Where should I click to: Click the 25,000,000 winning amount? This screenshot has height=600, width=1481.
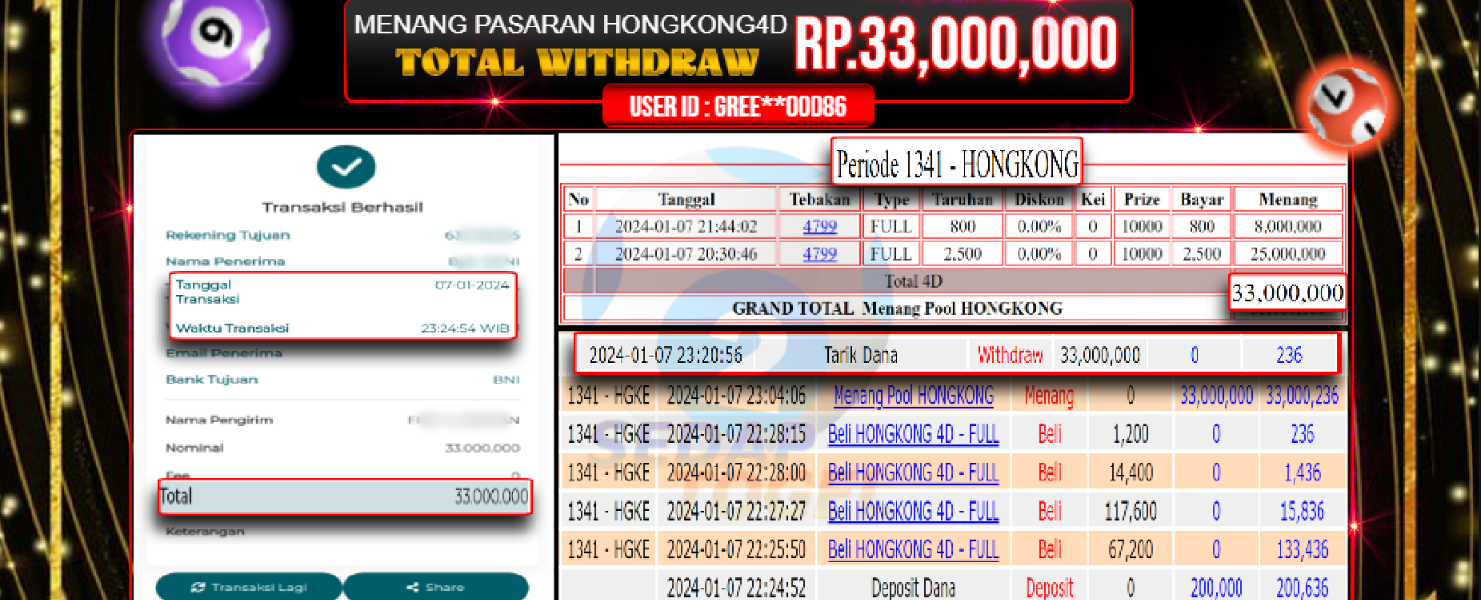pos(1288,254)
